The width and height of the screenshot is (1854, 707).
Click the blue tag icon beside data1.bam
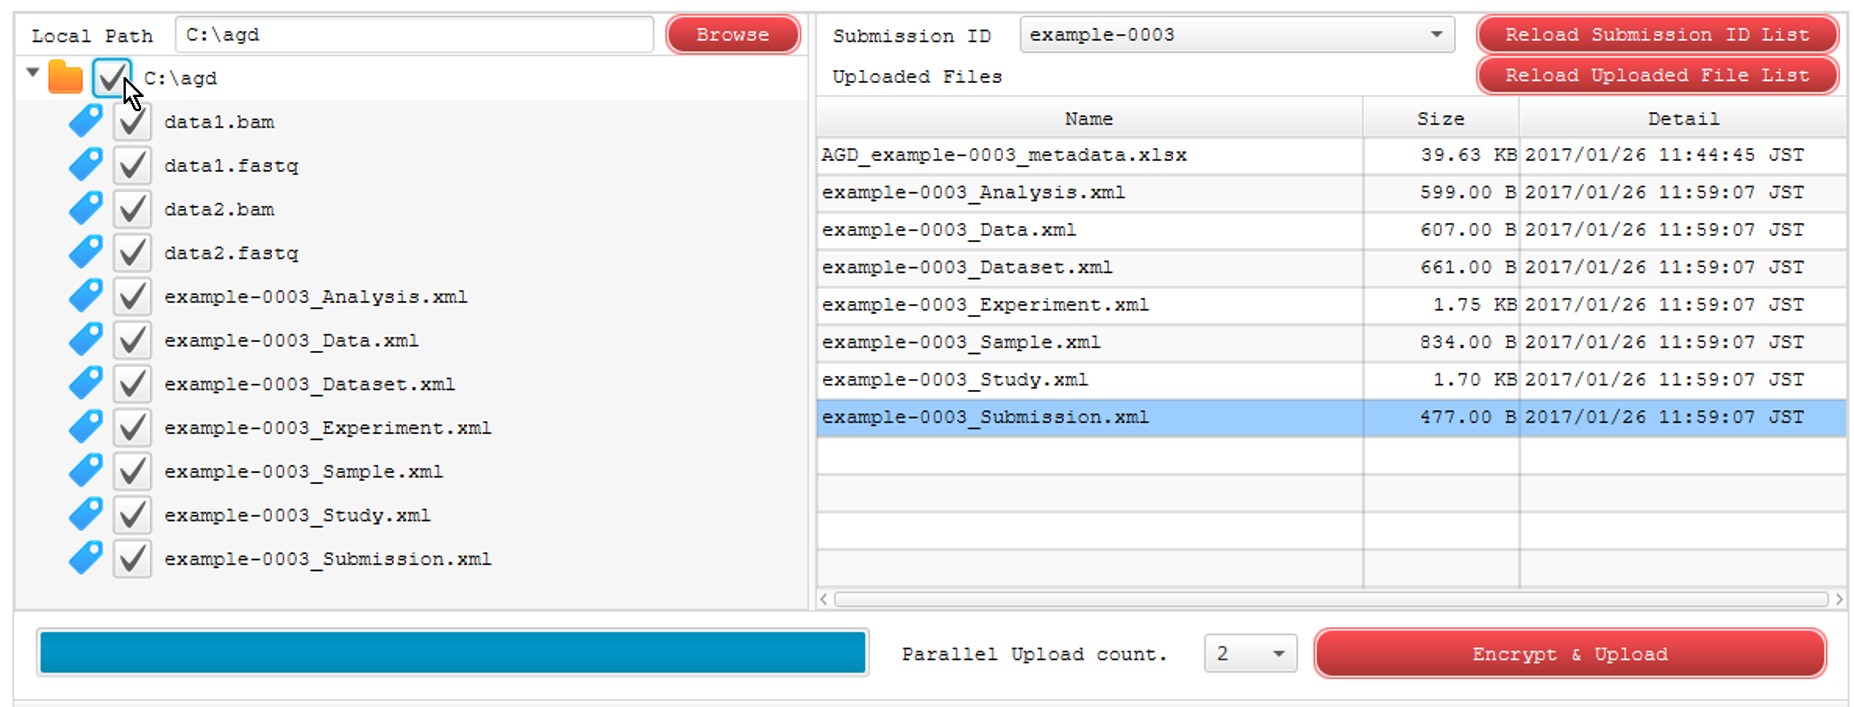click(x=86, y=121)
